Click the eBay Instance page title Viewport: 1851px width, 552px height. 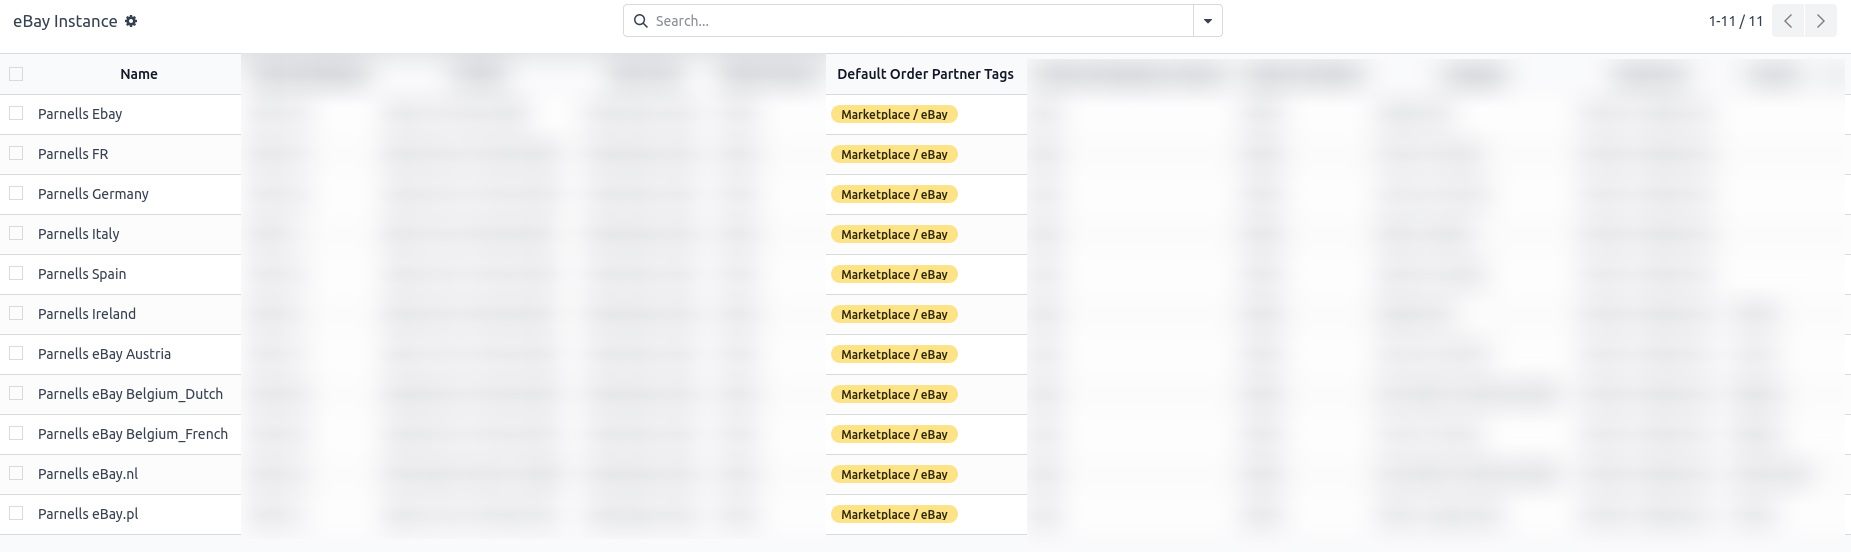[x=65, y=21]
